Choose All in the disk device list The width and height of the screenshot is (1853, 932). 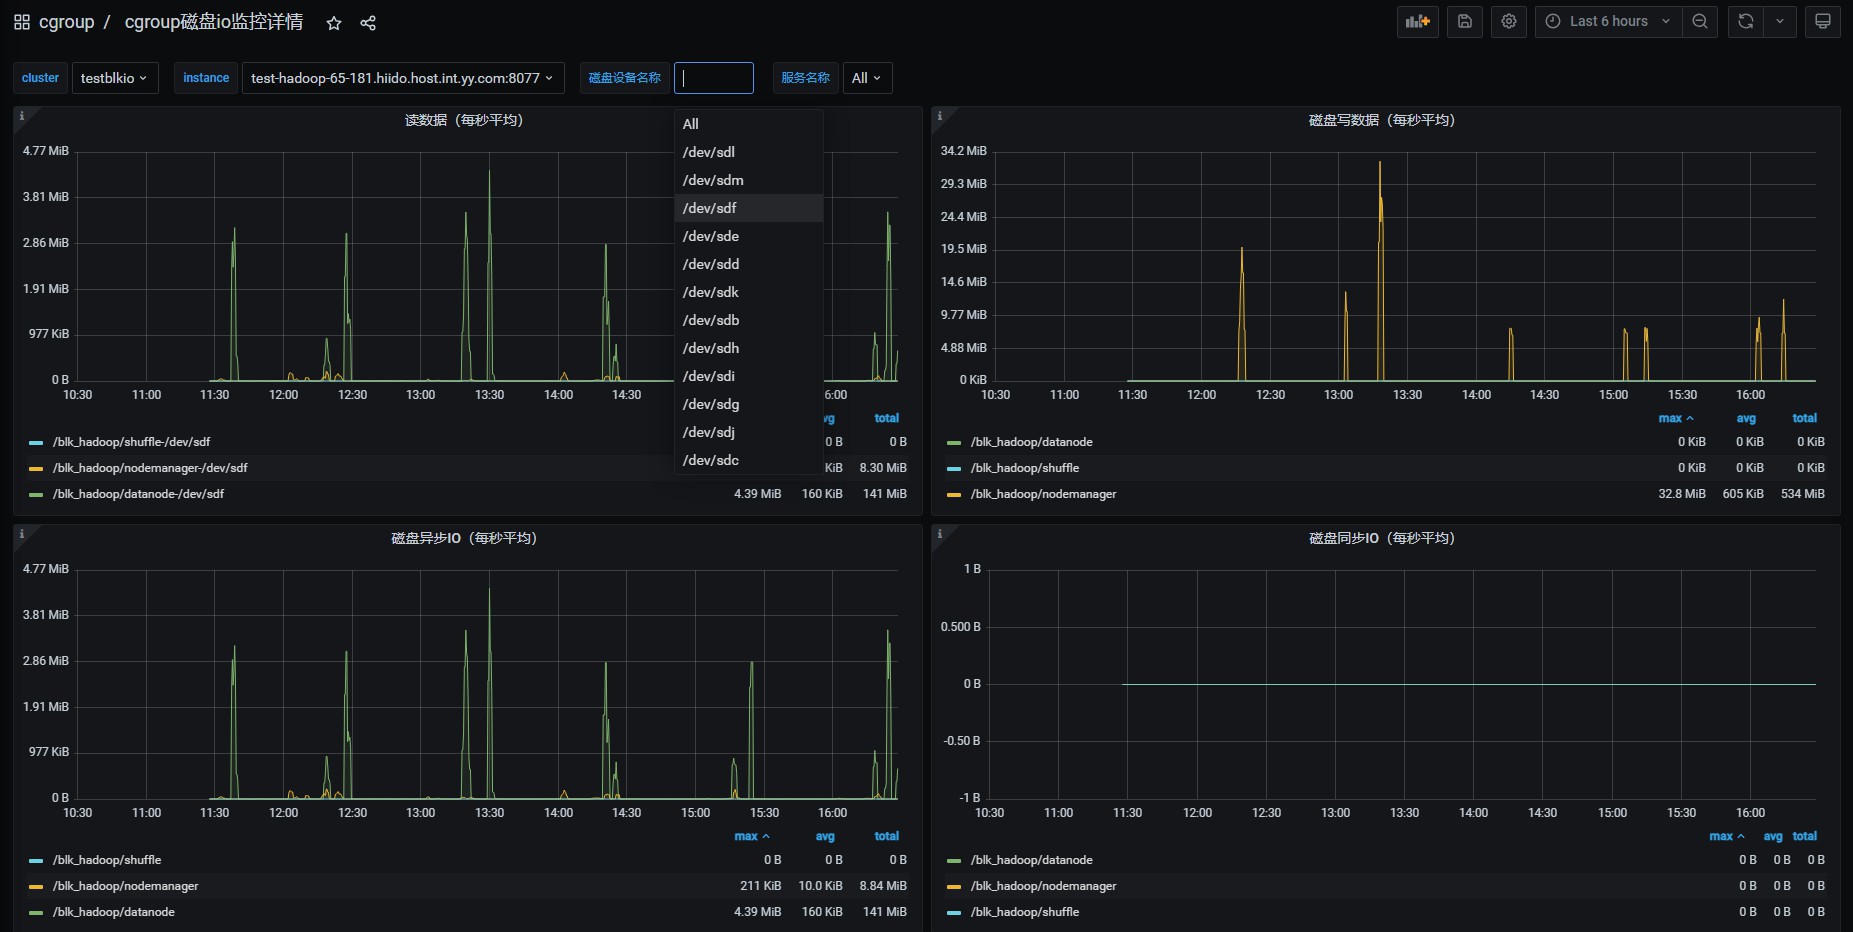pos(691,124)
